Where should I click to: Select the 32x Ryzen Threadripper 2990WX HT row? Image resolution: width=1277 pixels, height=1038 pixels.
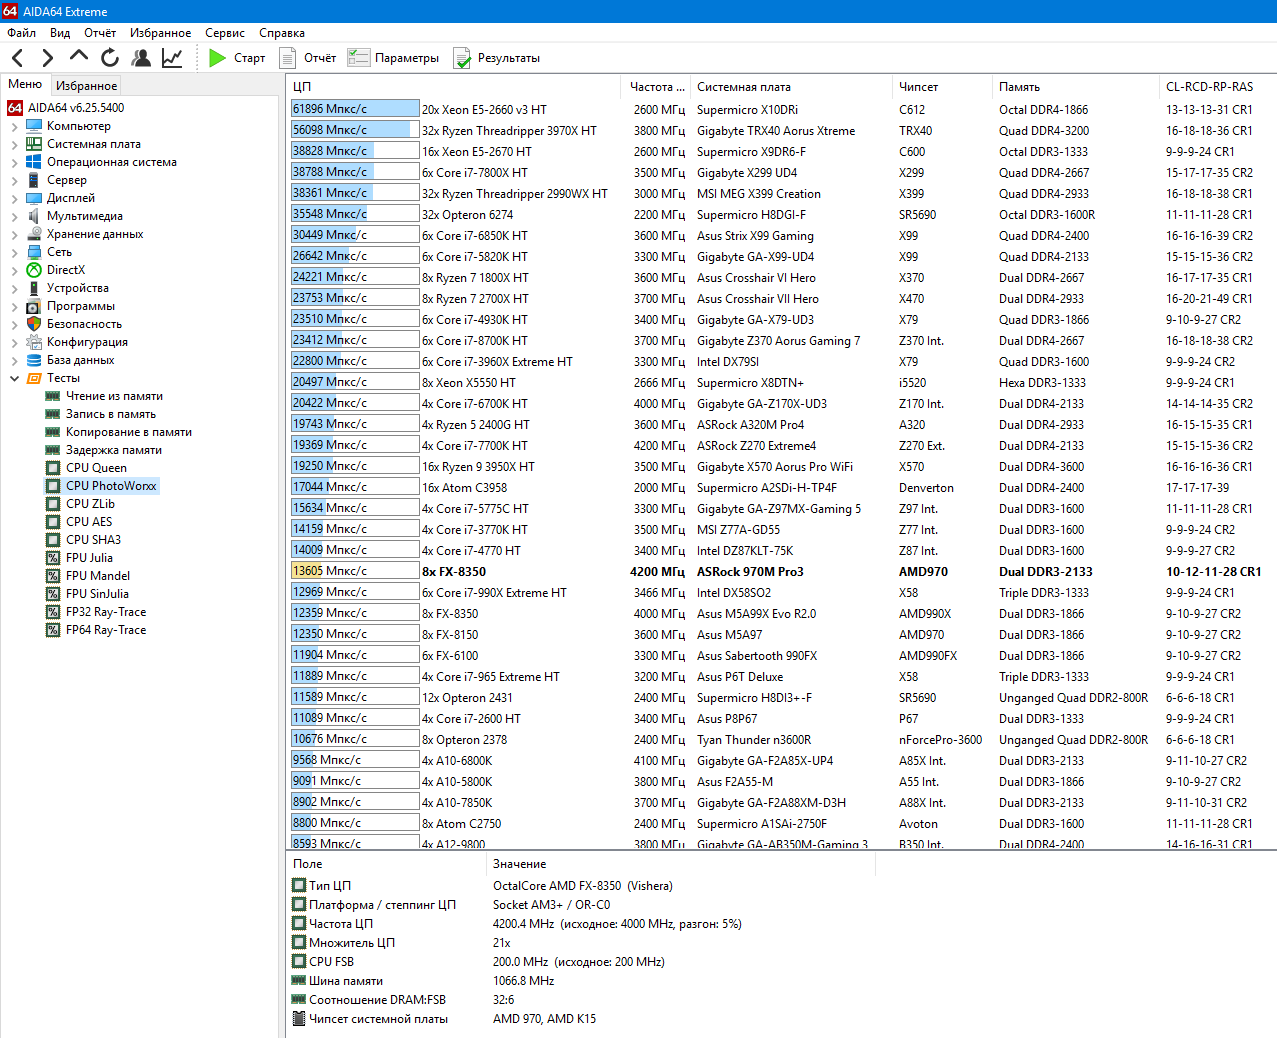click(780, 193)
